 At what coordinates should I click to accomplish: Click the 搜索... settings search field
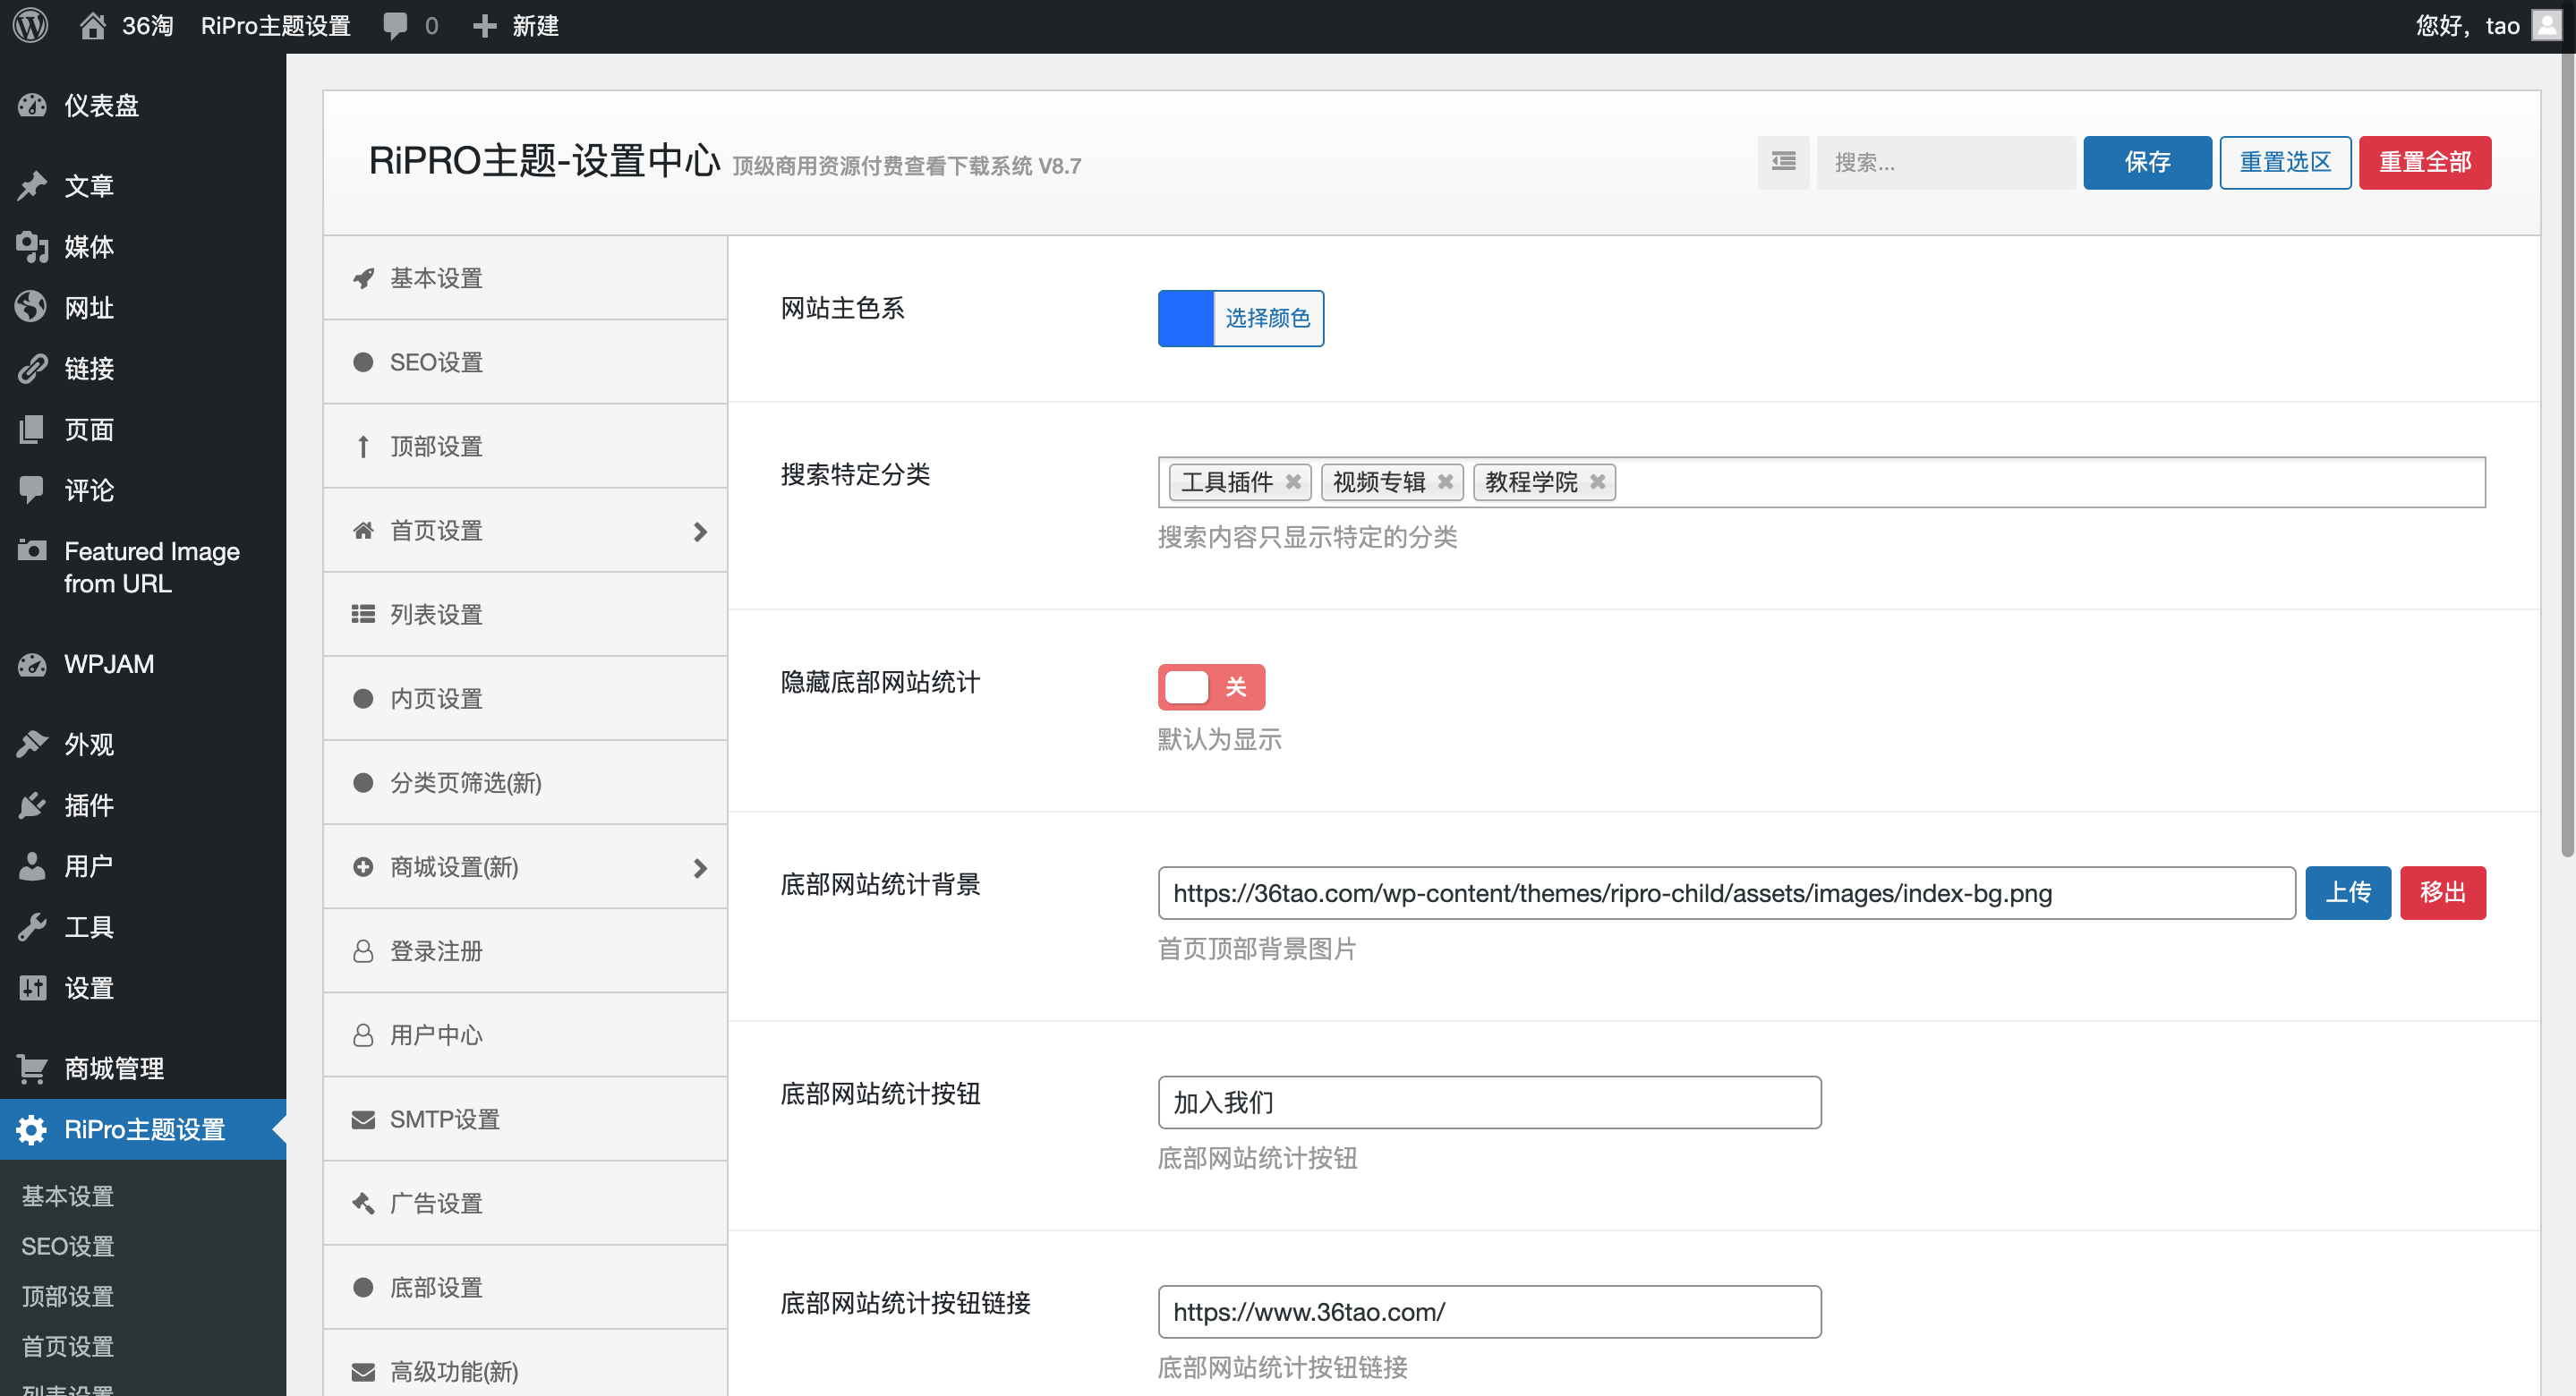pos(1946,162)
